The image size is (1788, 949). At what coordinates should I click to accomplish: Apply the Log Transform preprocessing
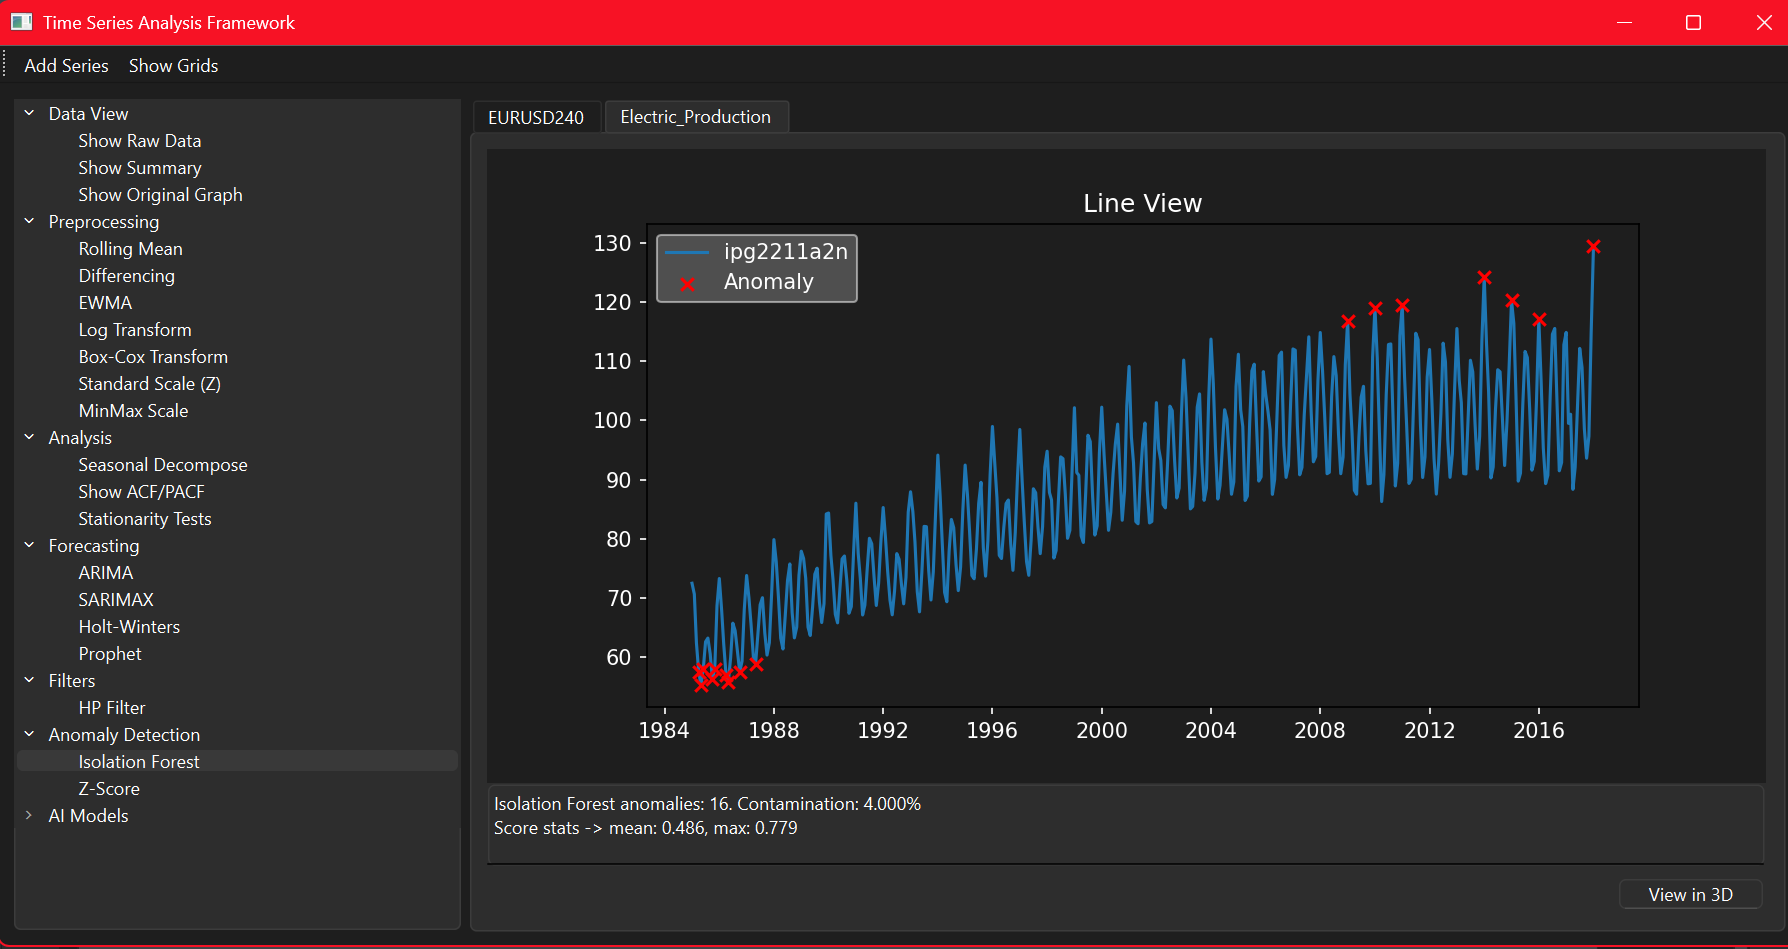click(x=134, y=329)
